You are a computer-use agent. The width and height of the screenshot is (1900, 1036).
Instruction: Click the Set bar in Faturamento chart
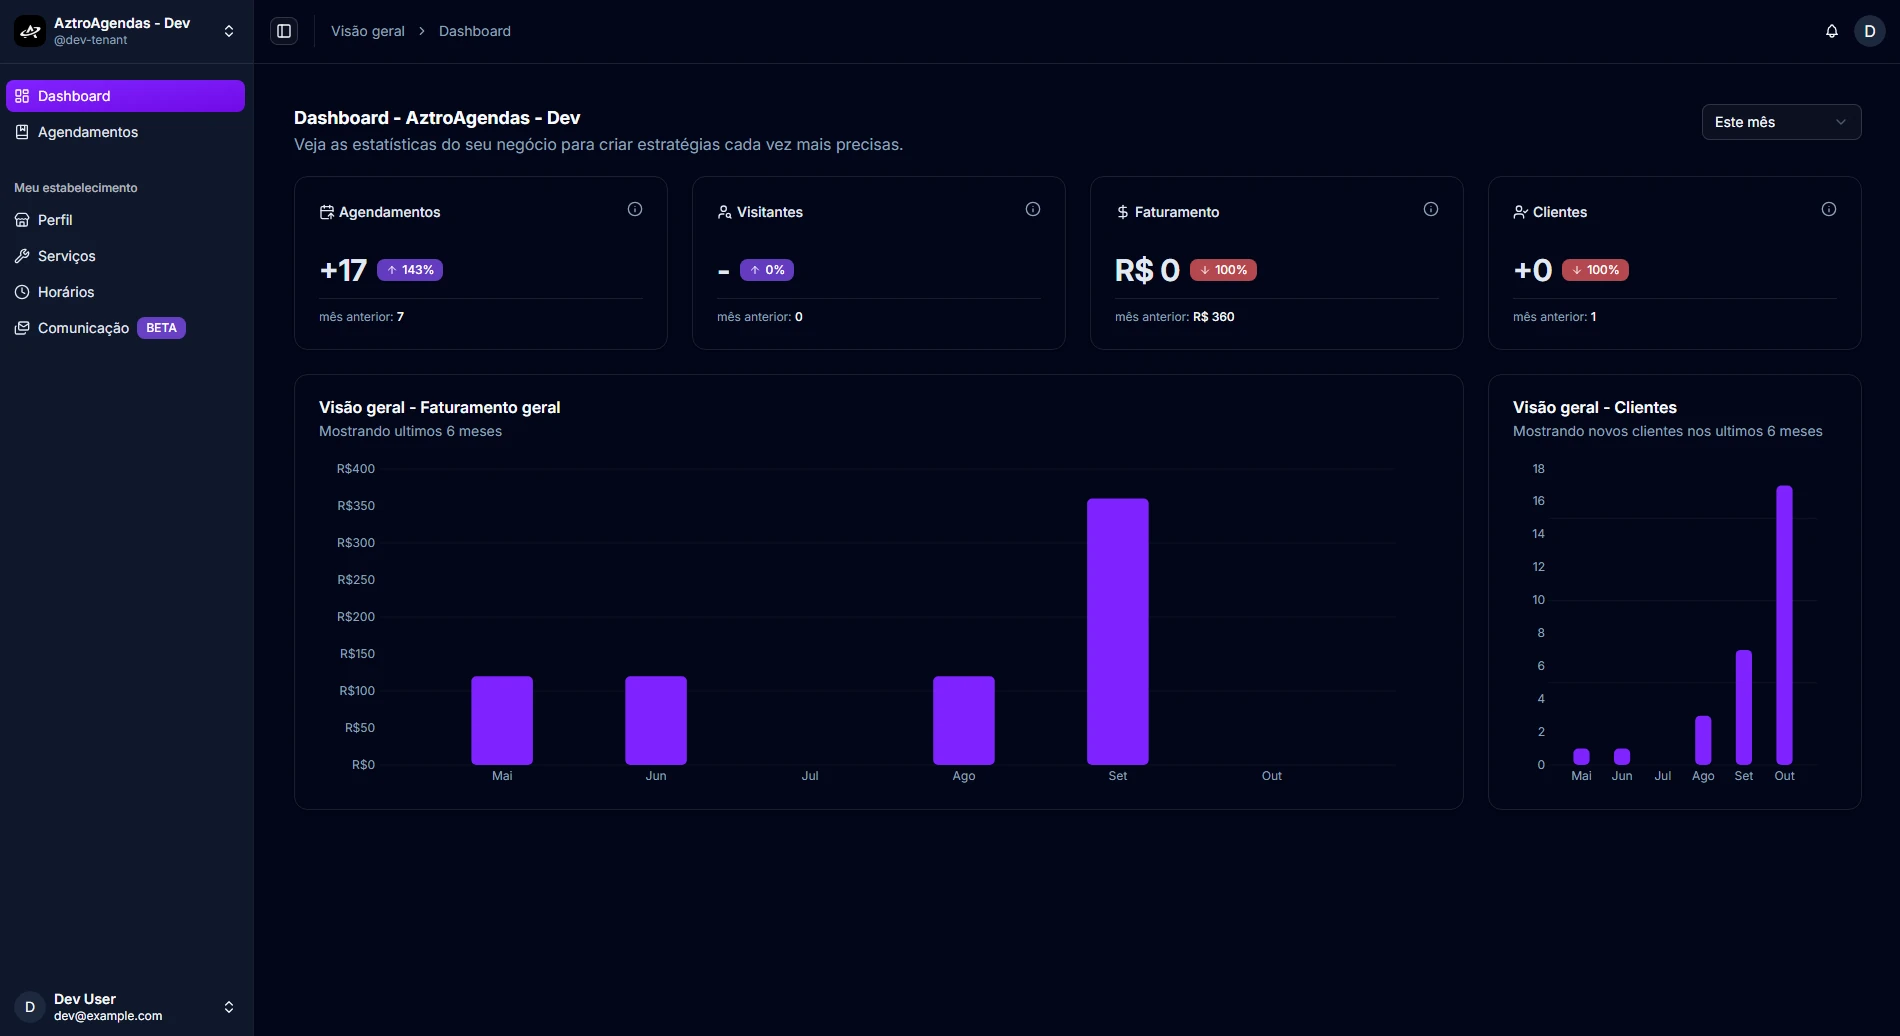(1118, 631)
